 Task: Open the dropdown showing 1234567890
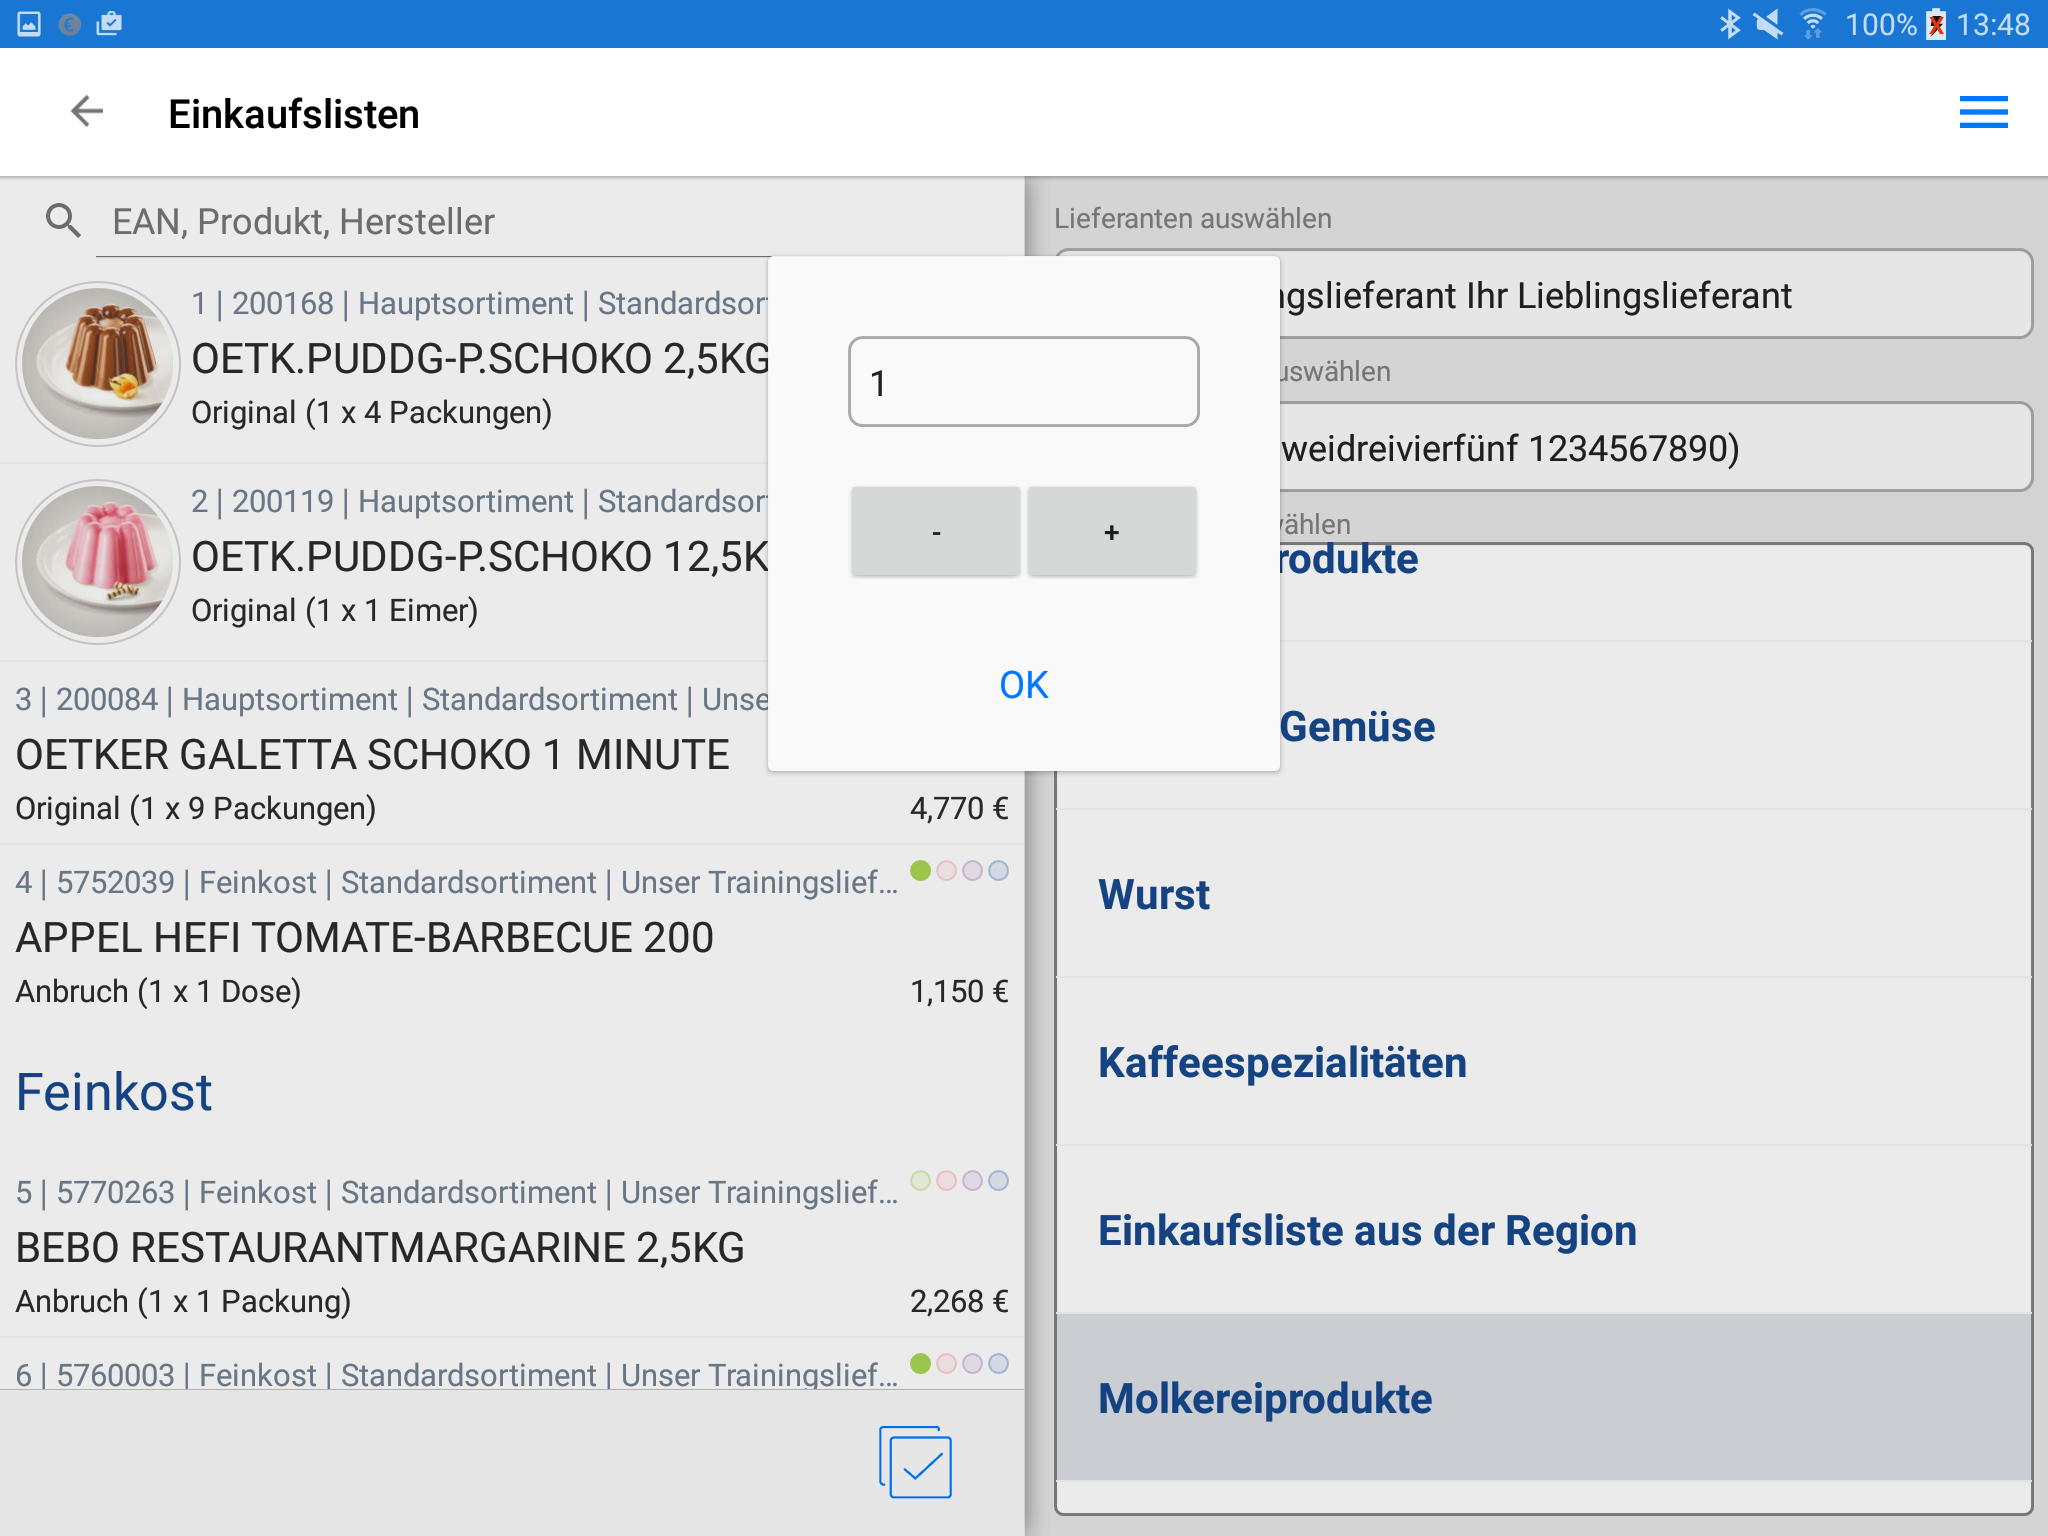[x=1650, y=448]
